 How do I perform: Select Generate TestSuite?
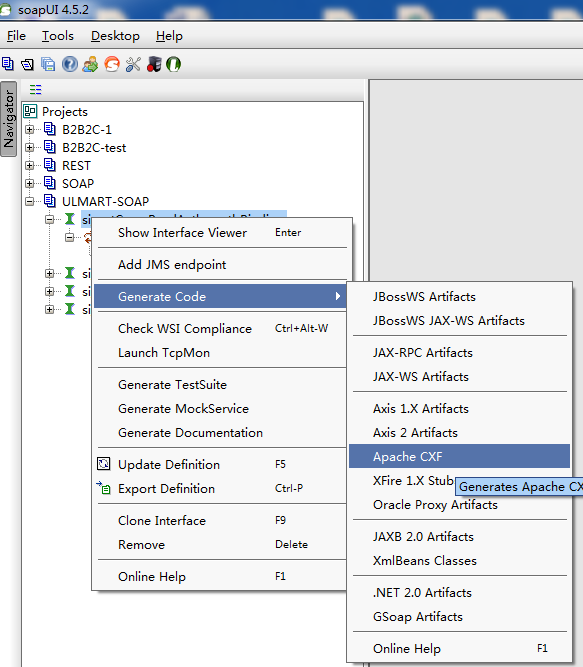(222, 385)
